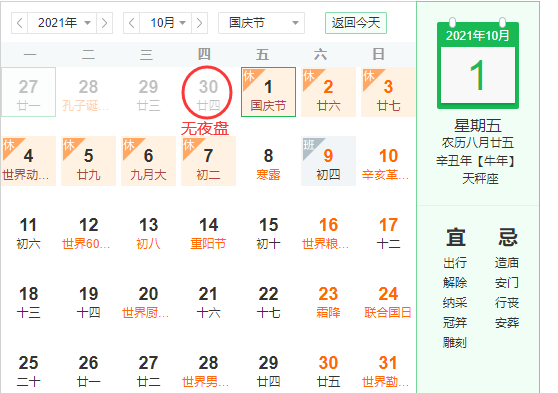558x393 pixels.
Task: Select October 16 世界粮 cell
Action: point(328,230)
